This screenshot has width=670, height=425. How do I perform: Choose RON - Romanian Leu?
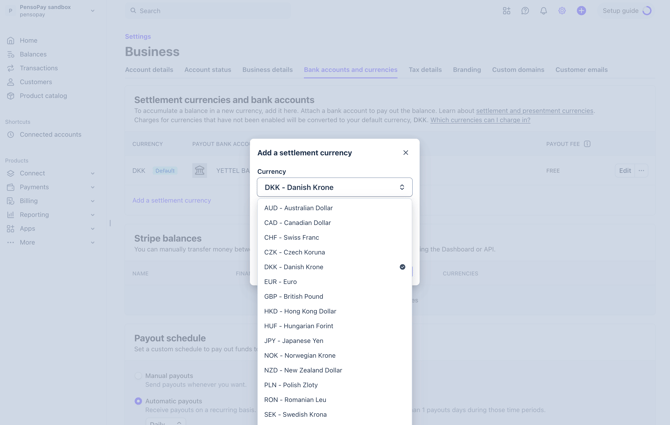click(x=335, y=399)
